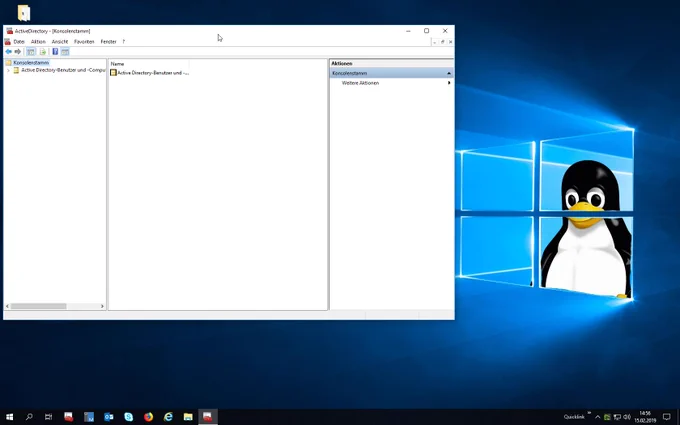Launch Firefox from the taskbar
This screenshot has width=680, height=425.
(x=148, y=417)
